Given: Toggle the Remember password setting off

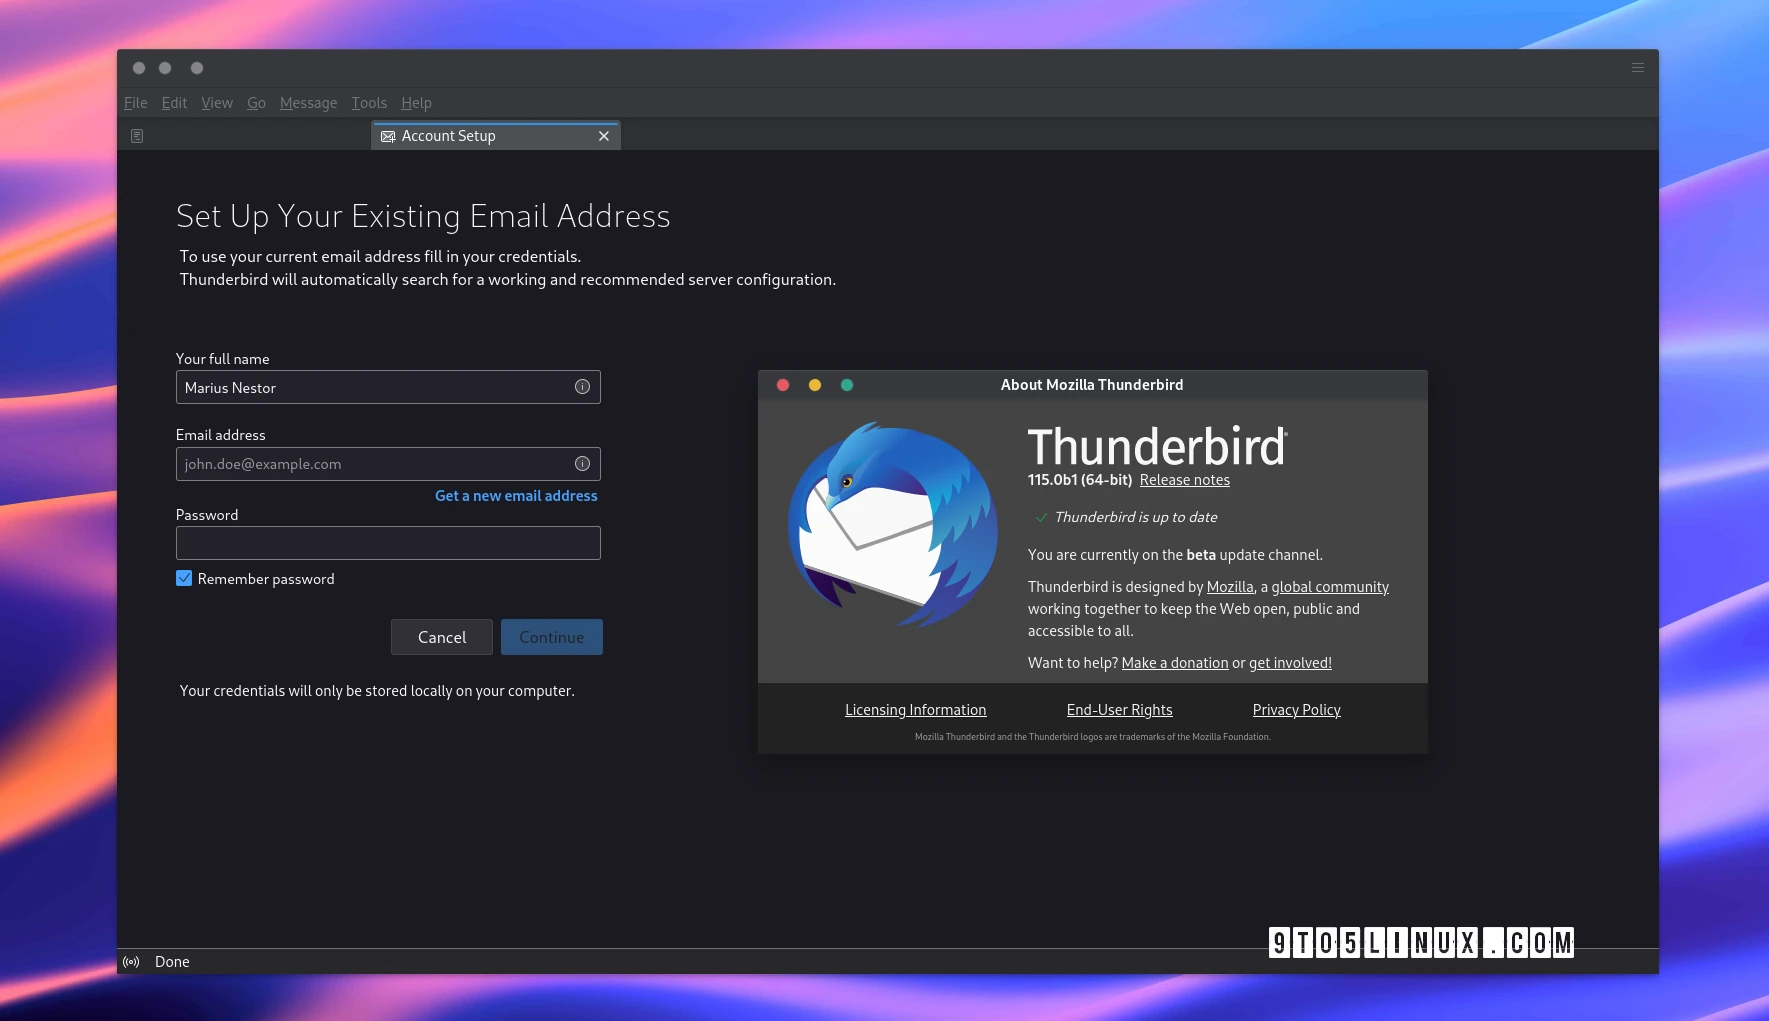Looking at the screenshot, I should [x=184, y=578].
